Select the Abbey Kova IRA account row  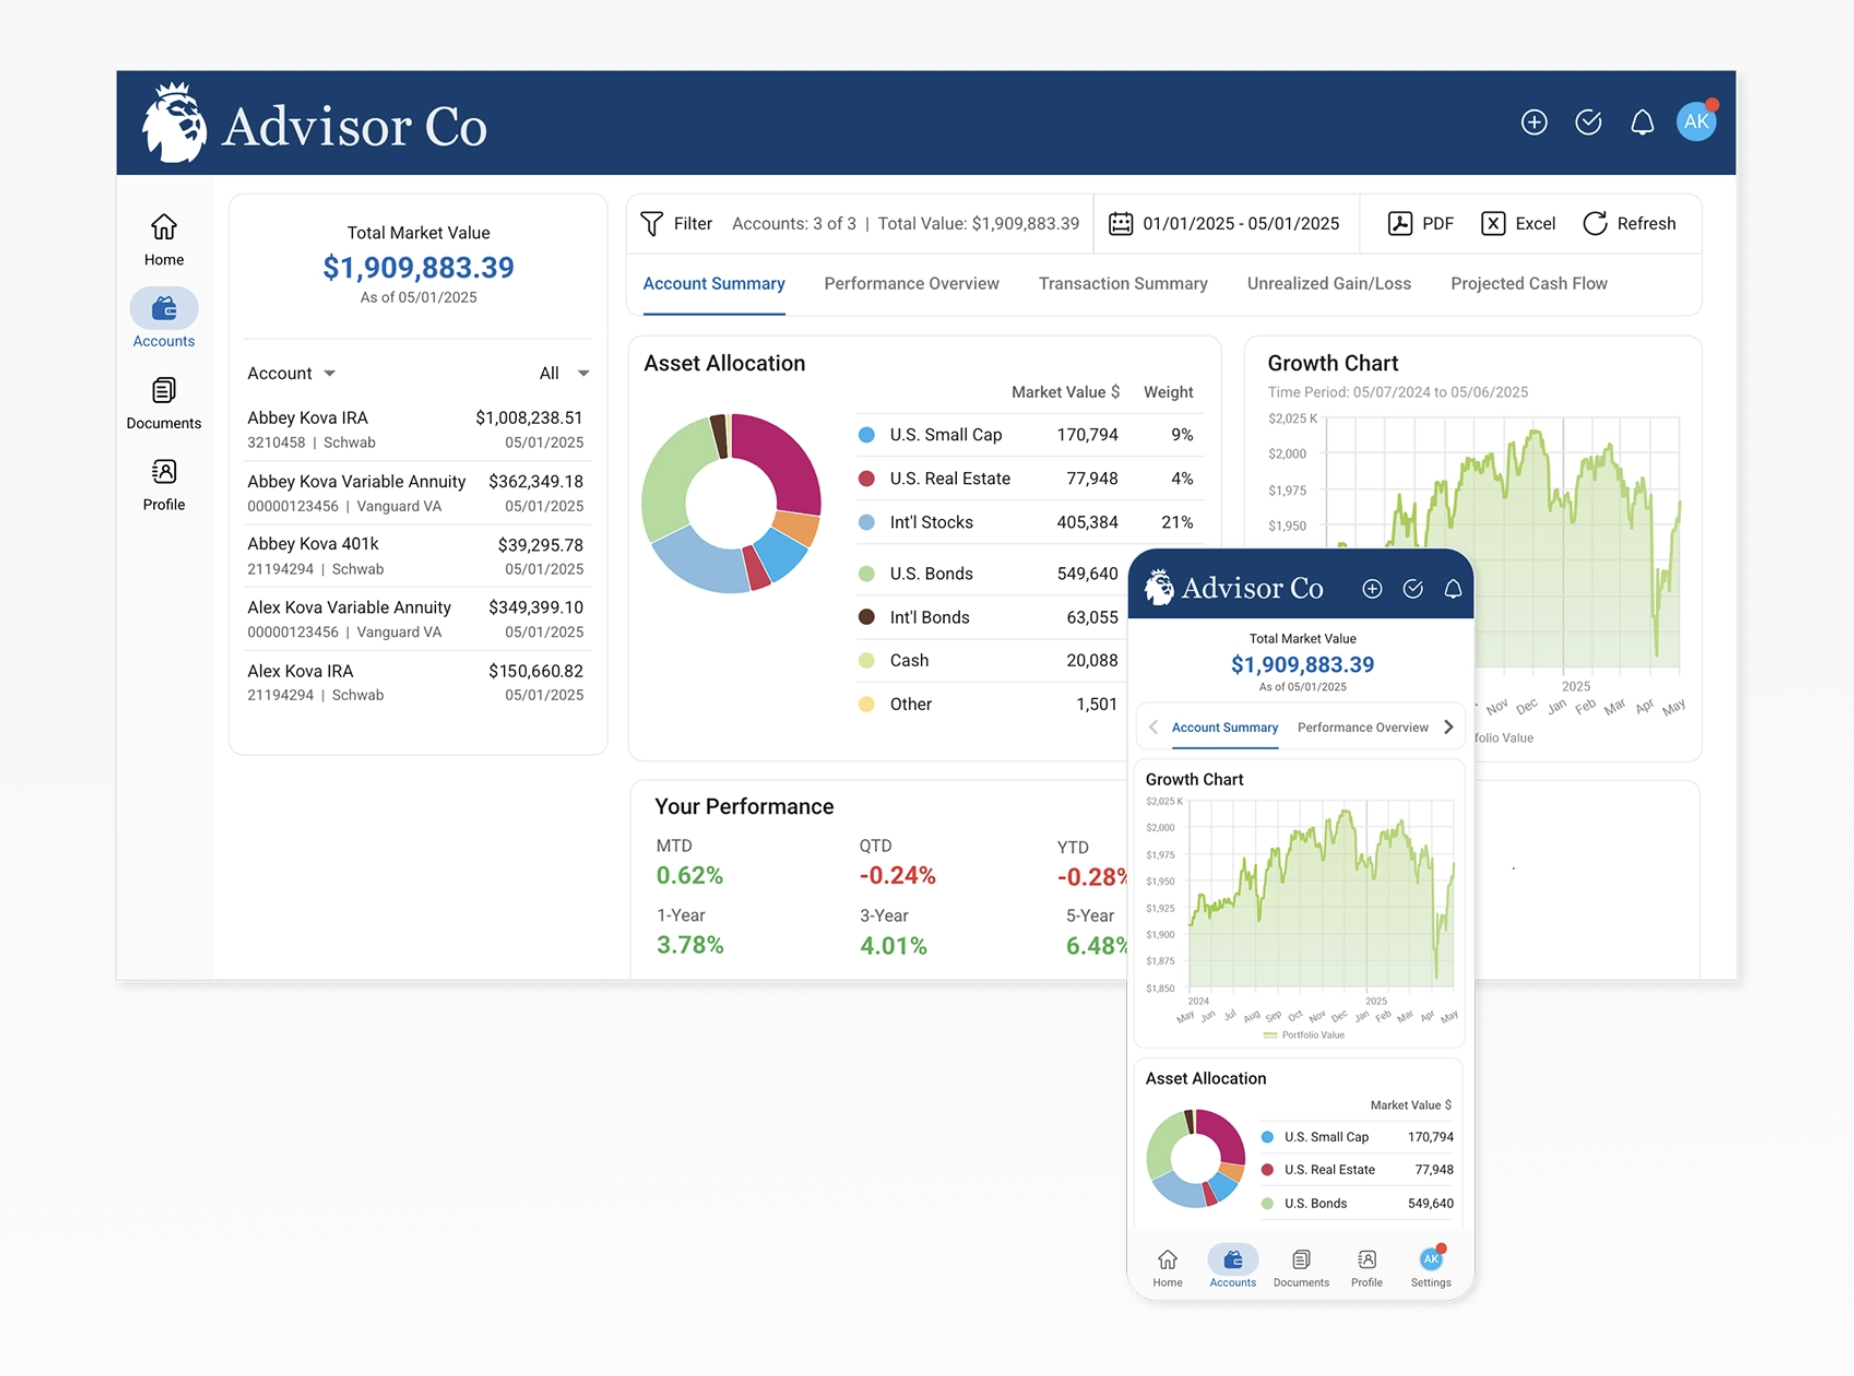pyautogui.click(x=415, y=429)
